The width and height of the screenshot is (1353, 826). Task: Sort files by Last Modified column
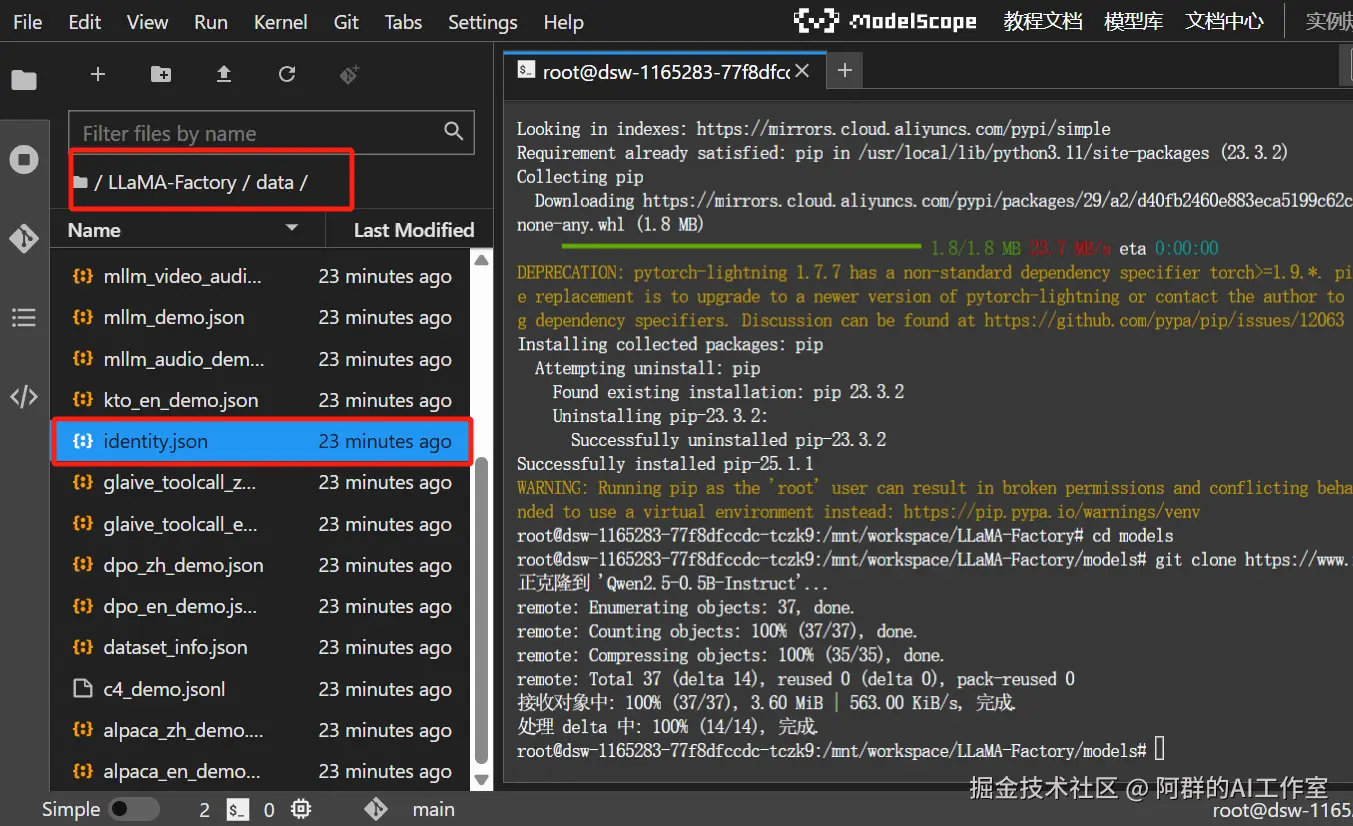tap(414, 230)
